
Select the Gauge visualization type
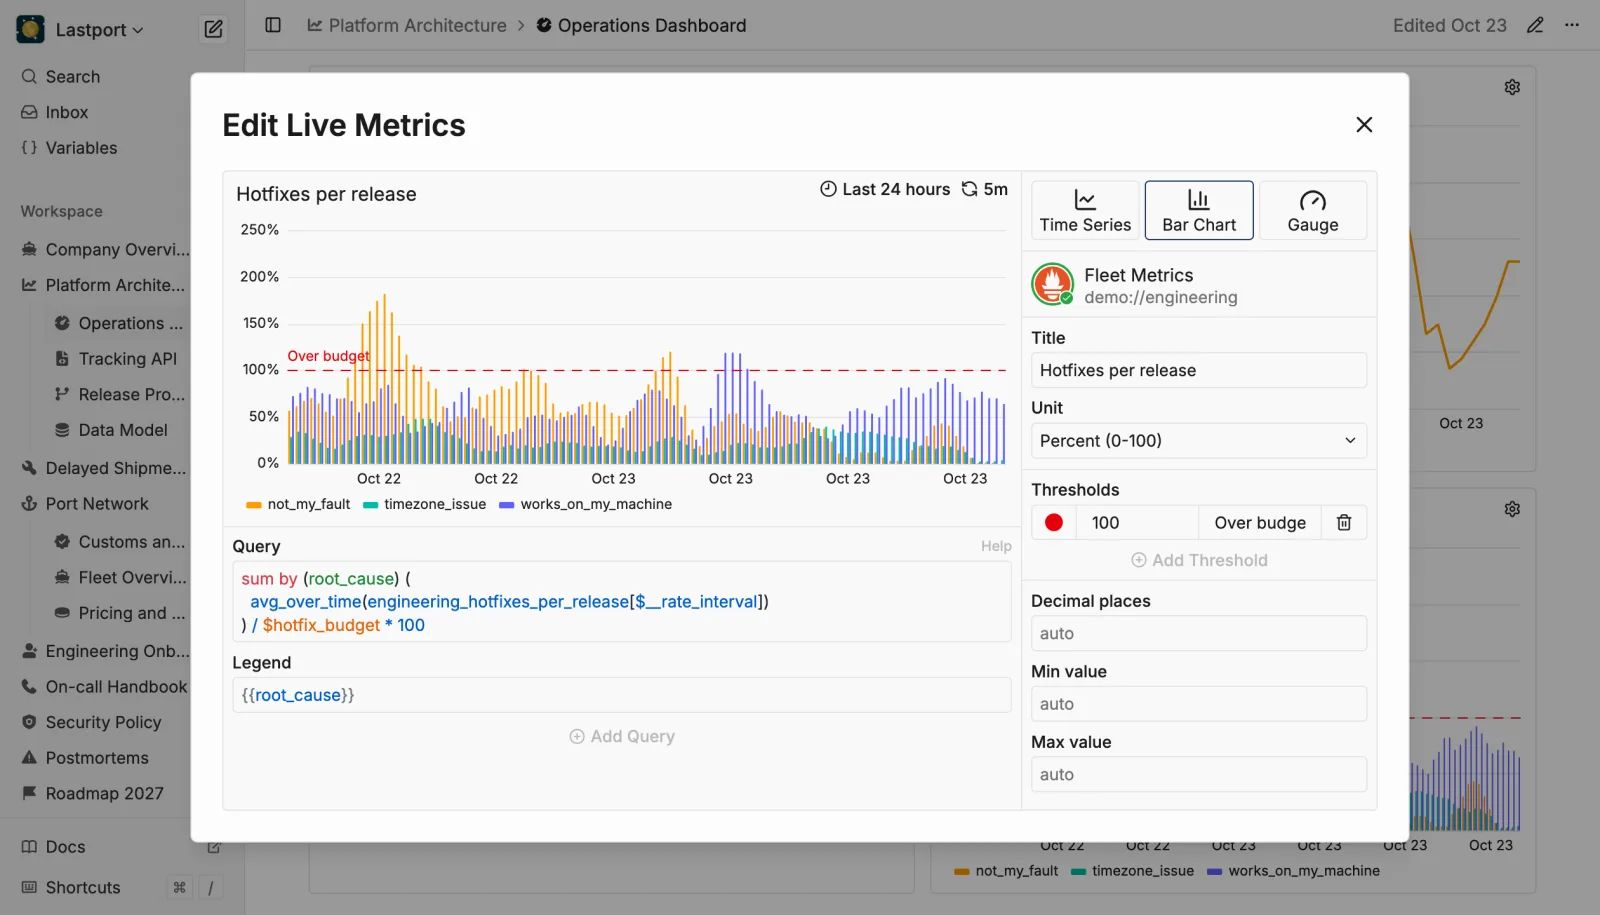pos(1313,210)
